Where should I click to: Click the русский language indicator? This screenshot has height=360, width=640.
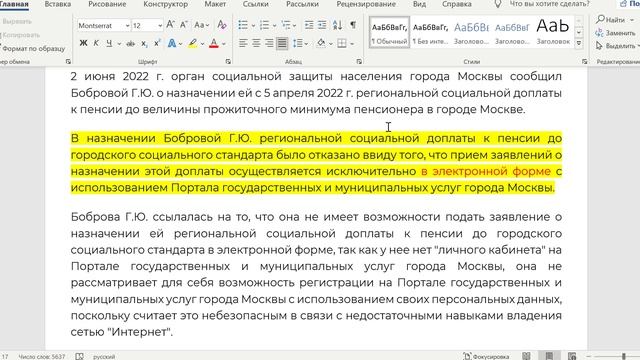(104, 356)
